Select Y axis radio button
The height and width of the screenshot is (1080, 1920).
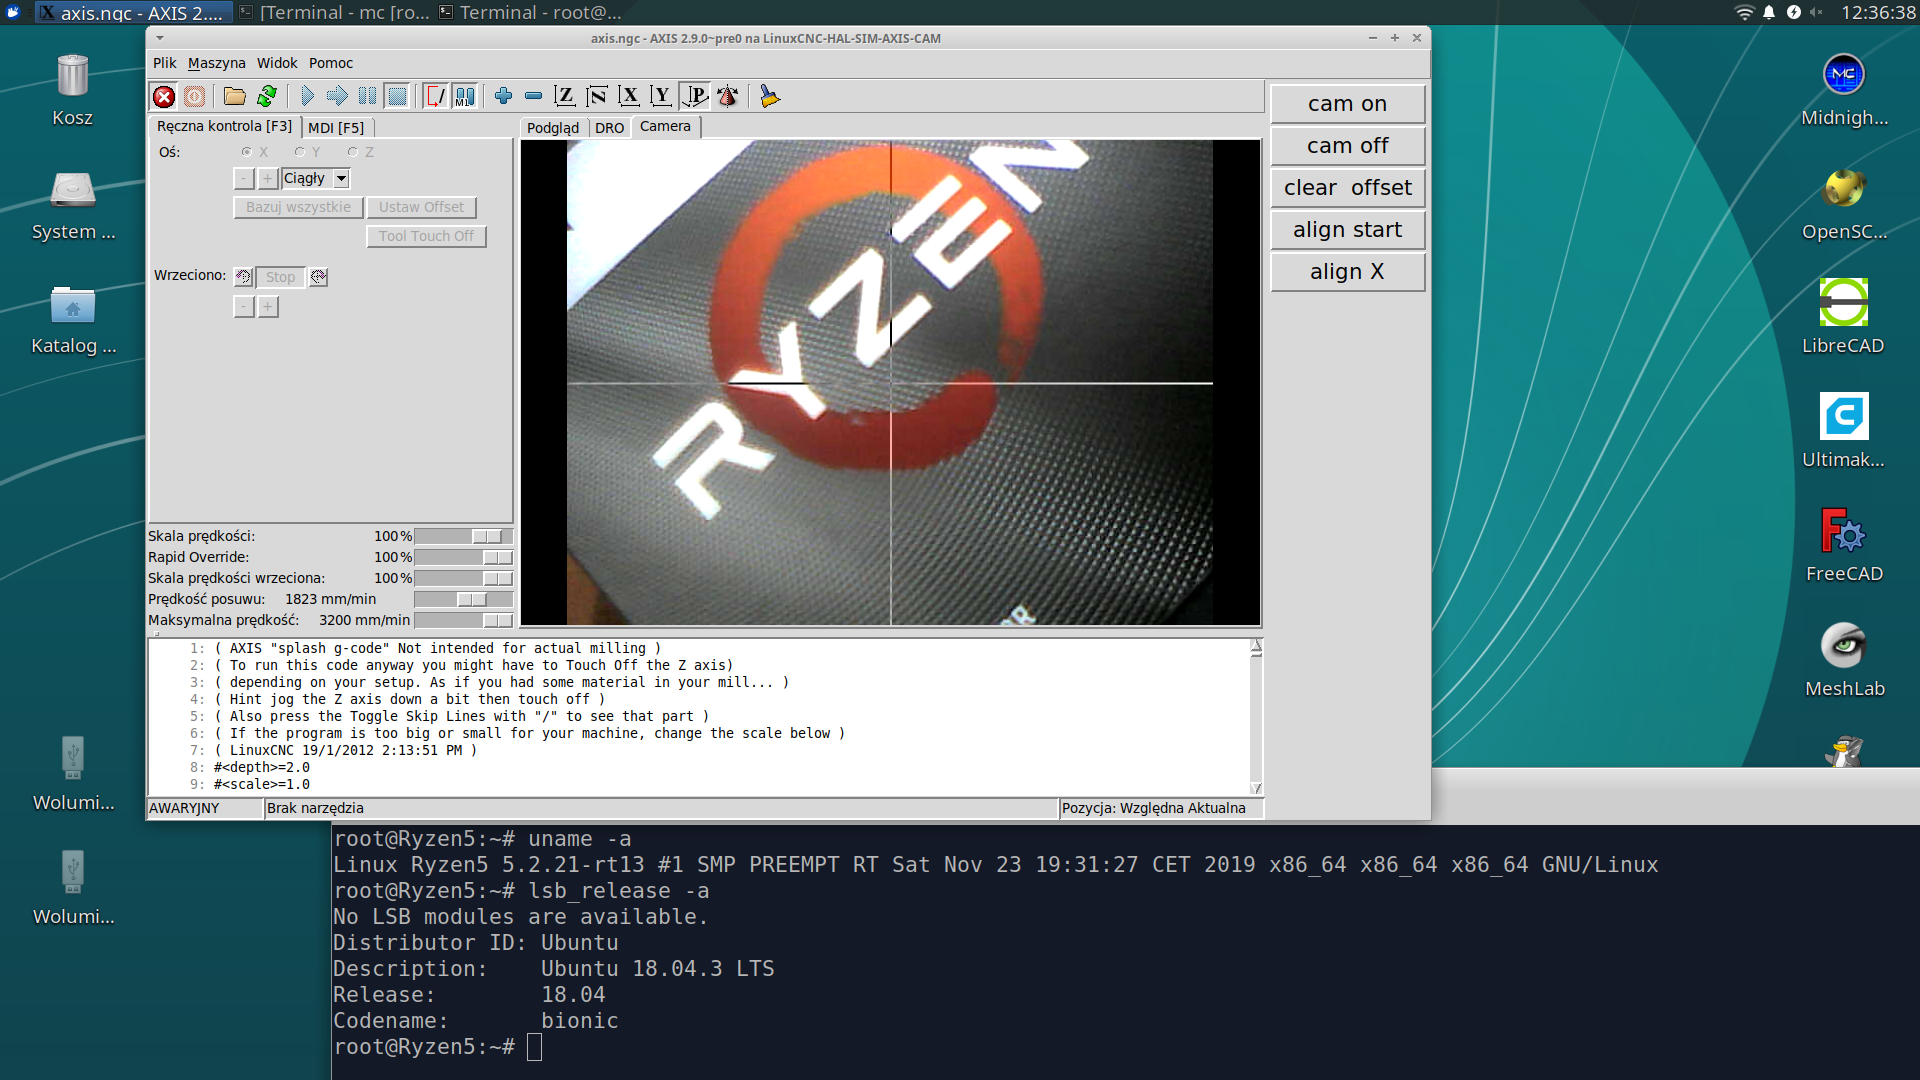point(299,152)
